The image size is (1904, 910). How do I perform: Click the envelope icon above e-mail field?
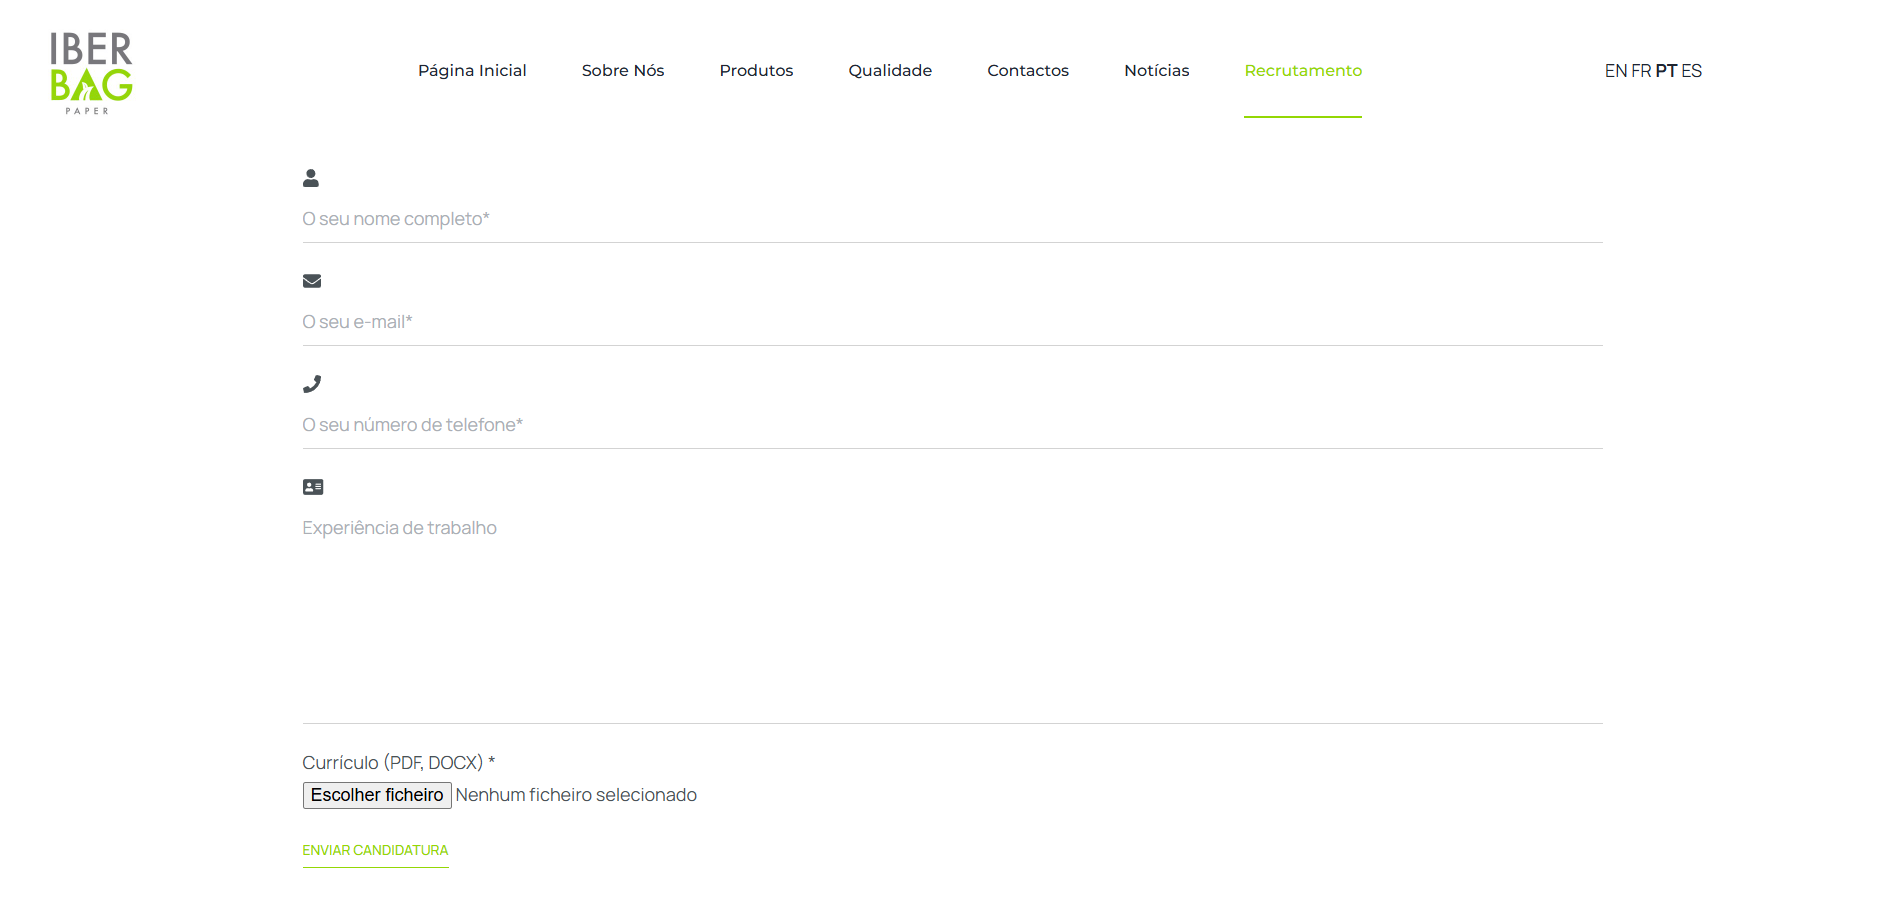pyautogui.click(x=312, y=281)
